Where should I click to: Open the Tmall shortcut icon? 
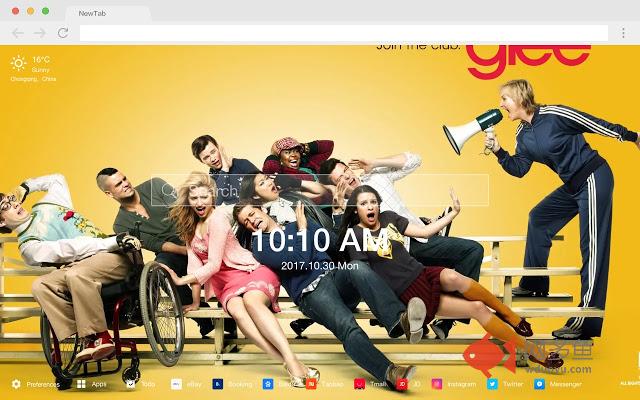pos(360,384)
